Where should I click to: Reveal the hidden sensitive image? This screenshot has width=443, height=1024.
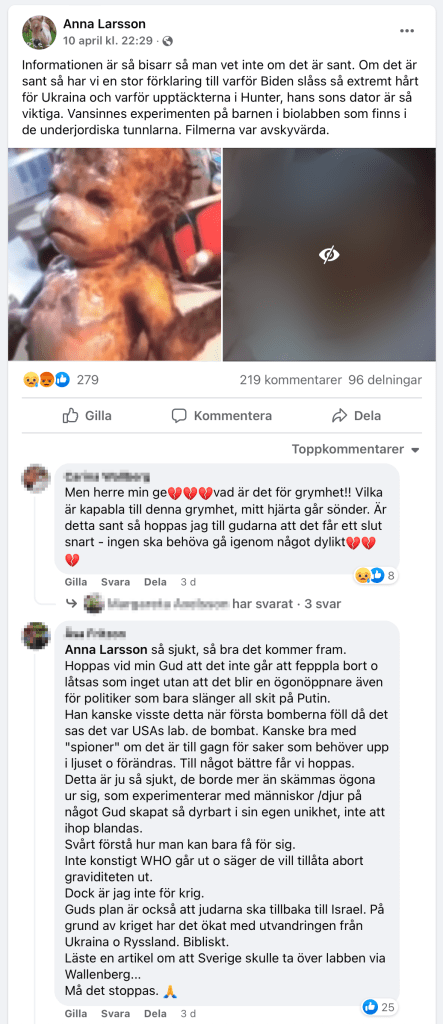coord(329,255)
